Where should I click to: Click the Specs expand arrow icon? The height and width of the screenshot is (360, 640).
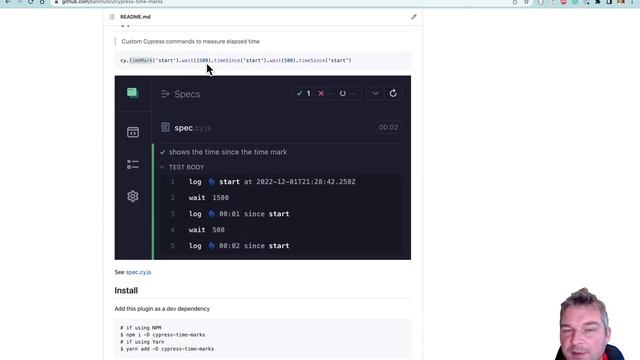pos(165,94)
